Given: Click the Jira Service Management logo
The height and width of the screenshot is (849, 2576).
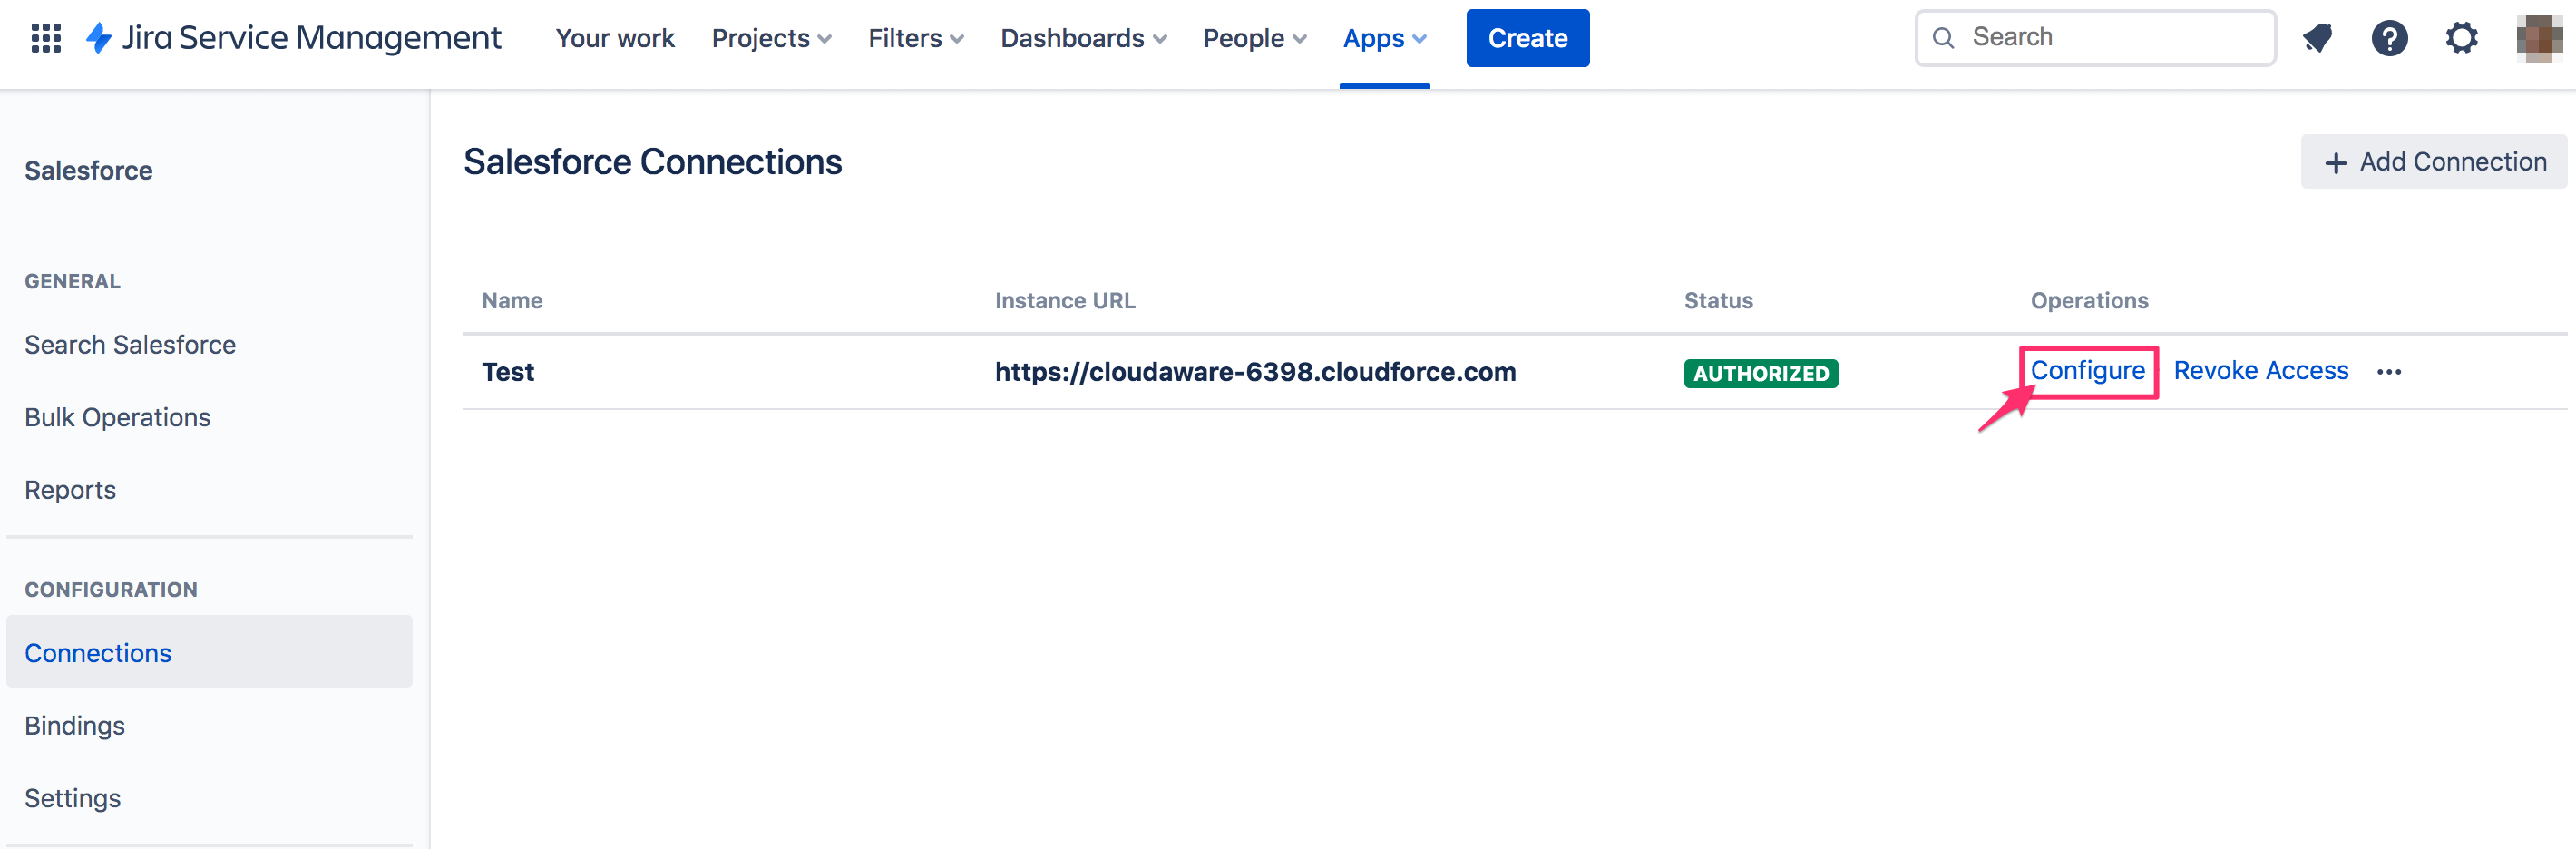Looking at the screenshot, I should [x=293, y=38].
